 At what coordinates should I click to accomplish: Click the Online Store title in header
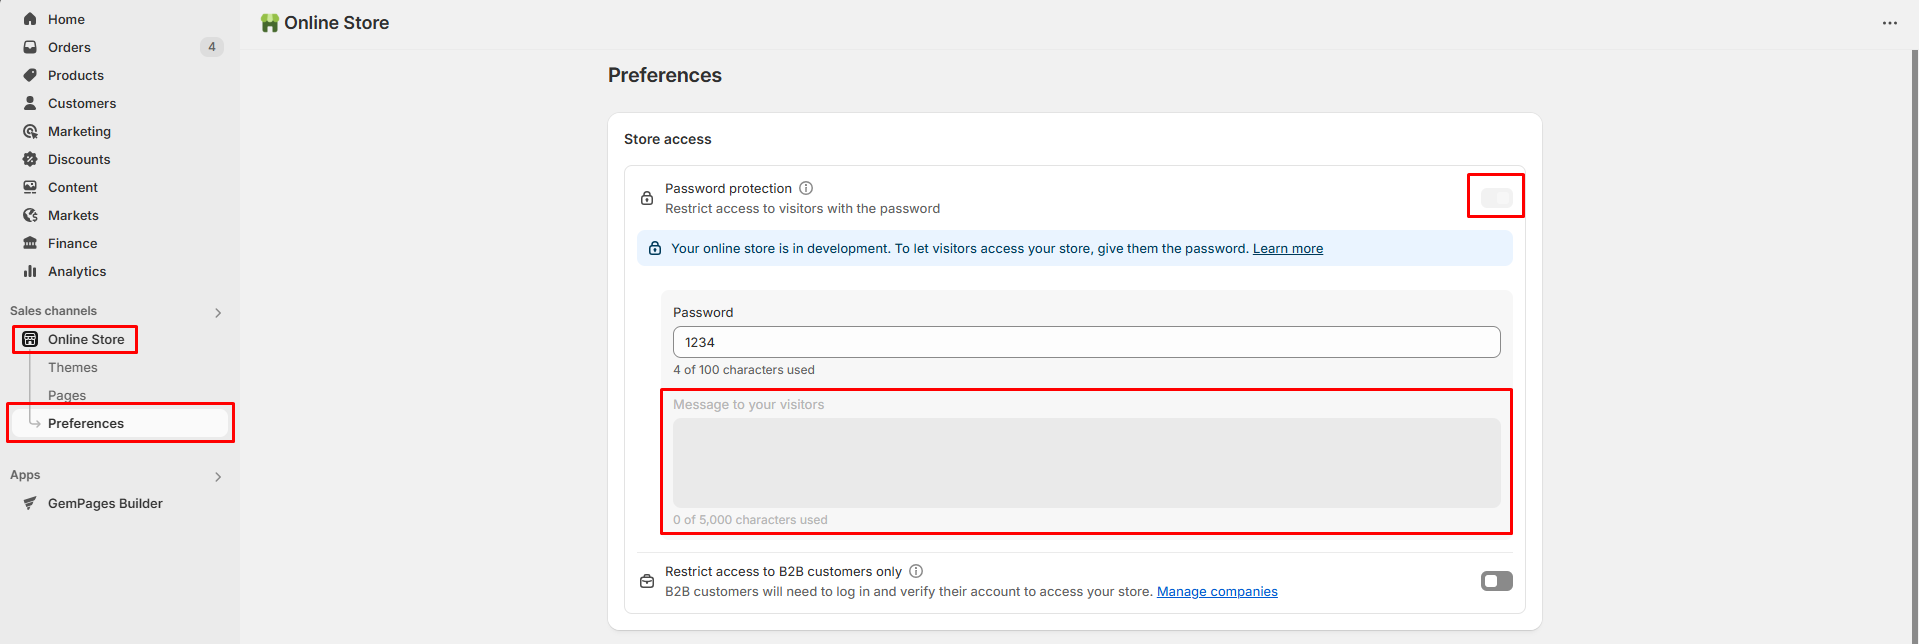pos(336,23)
